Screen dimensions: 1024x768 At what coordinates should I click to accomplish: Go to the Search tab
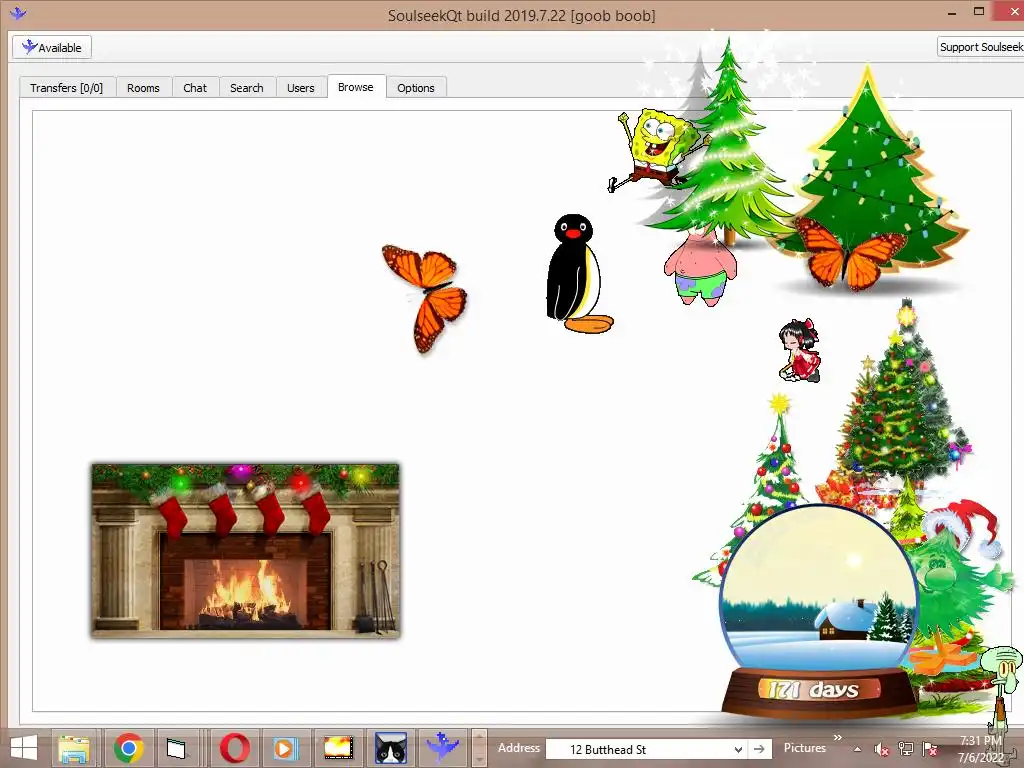coord(247,88)
